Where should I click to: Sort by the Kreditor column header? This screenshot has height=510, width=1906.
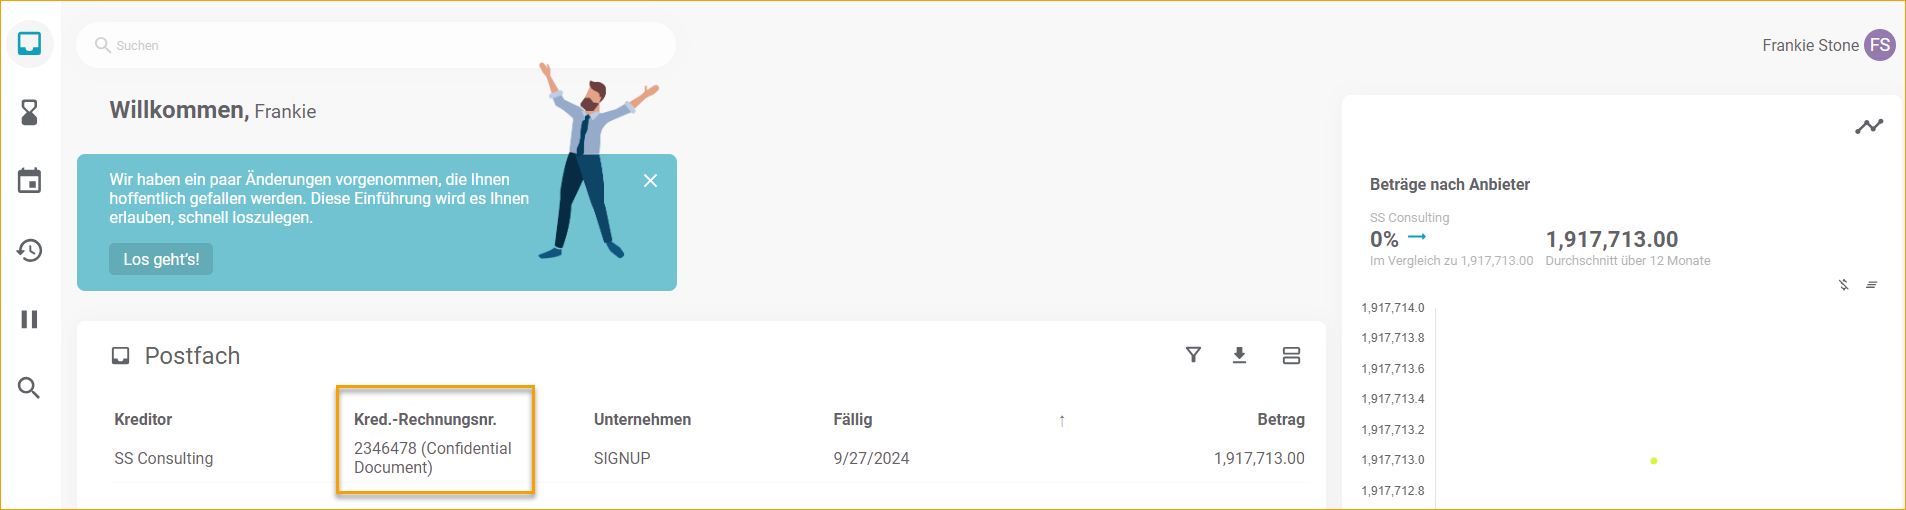(143, 420)
